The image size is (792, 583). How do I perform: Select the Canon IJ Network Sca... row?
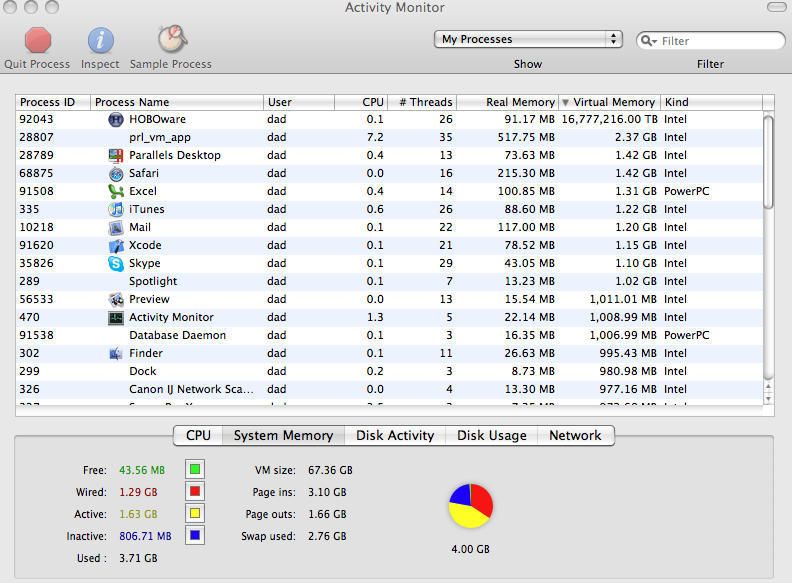click(x=389, y=390)
